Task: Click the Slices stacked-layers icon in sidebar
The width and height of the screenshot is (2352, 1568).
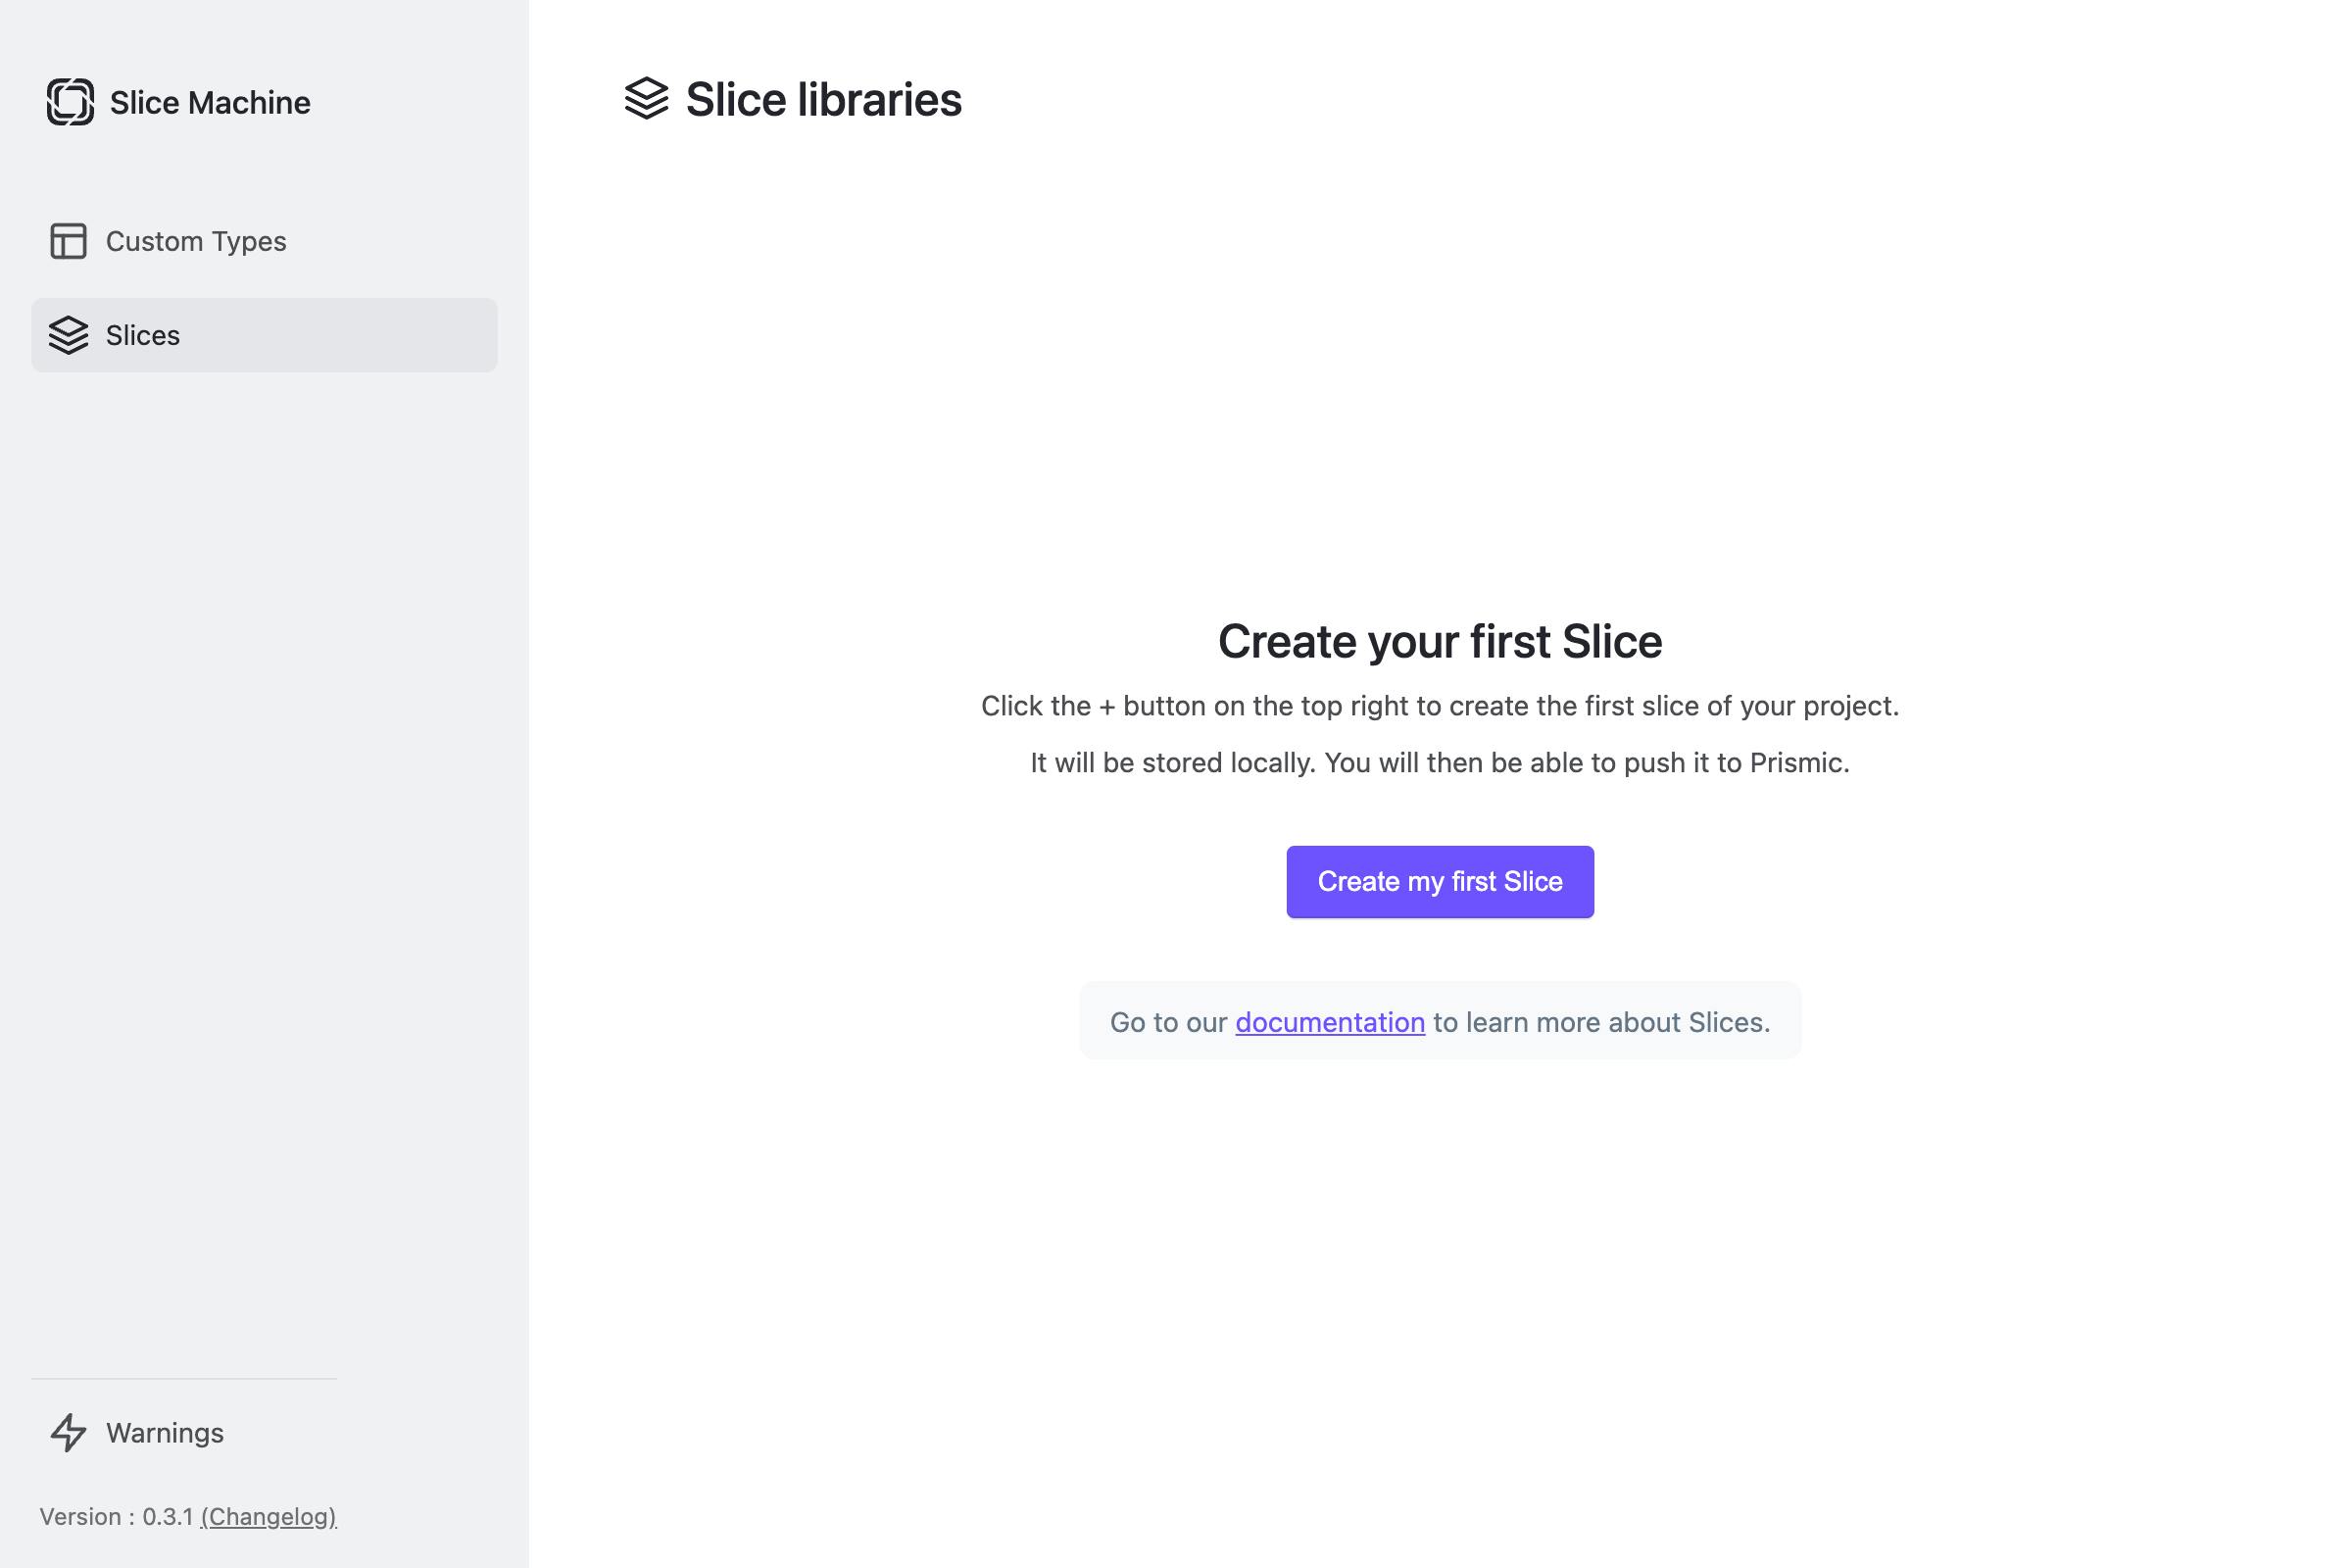Action: [68, 335]
